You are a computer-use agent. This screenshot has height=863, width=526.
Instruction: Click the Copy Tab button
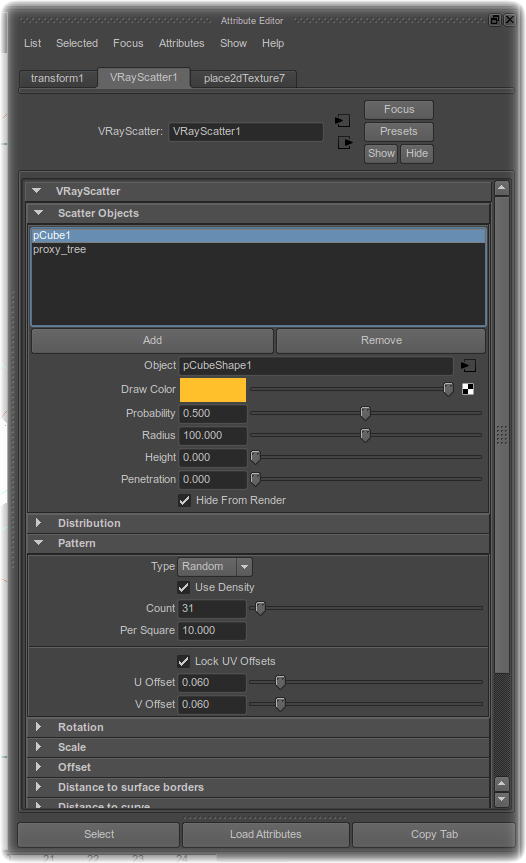(434, 834)
